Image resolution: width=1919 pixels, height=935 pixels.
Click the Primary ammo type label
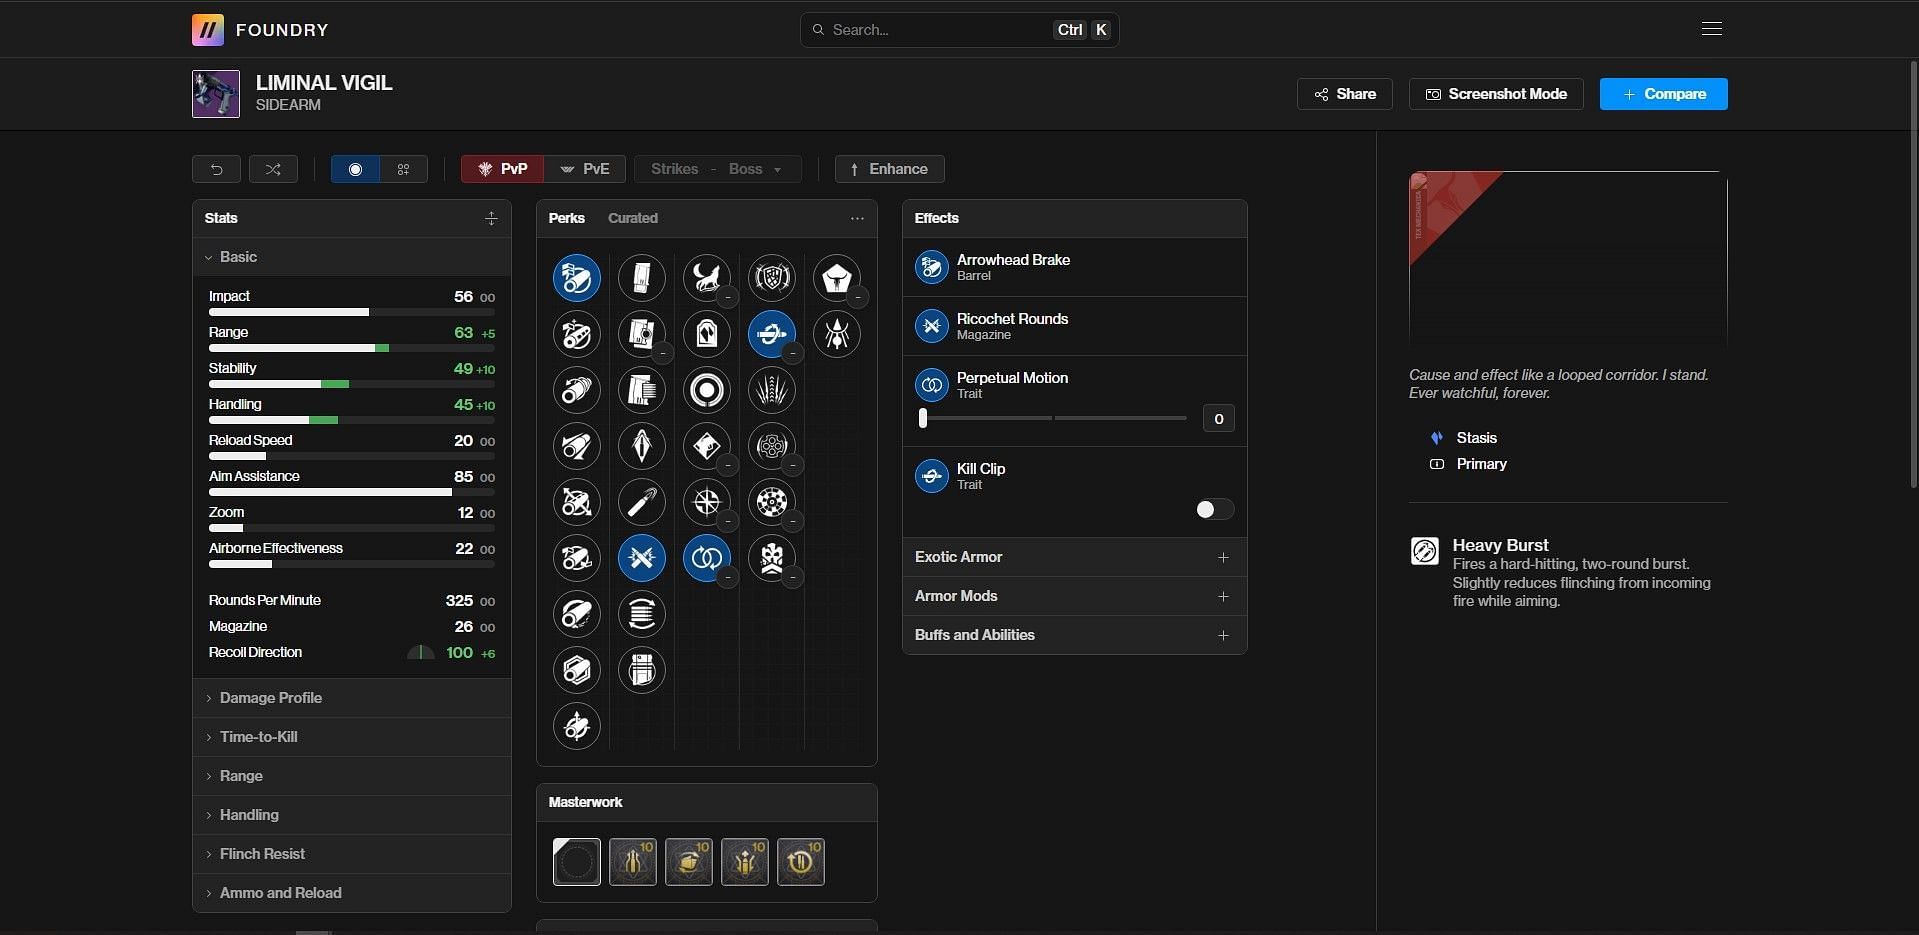pyautogui.click(x=1481, y=464)
